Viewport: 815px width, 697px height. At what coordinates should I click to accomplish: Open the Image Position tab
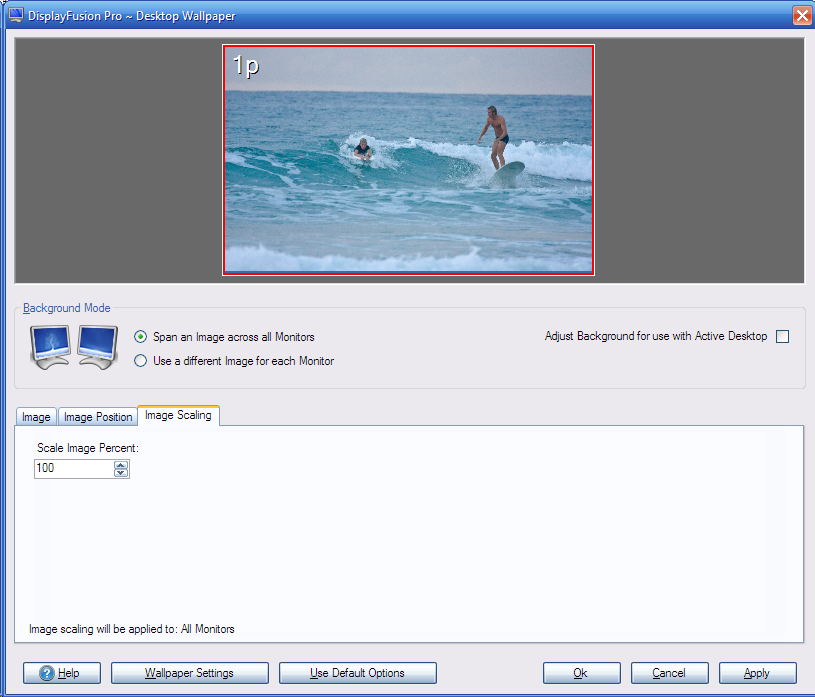(98, 417)
